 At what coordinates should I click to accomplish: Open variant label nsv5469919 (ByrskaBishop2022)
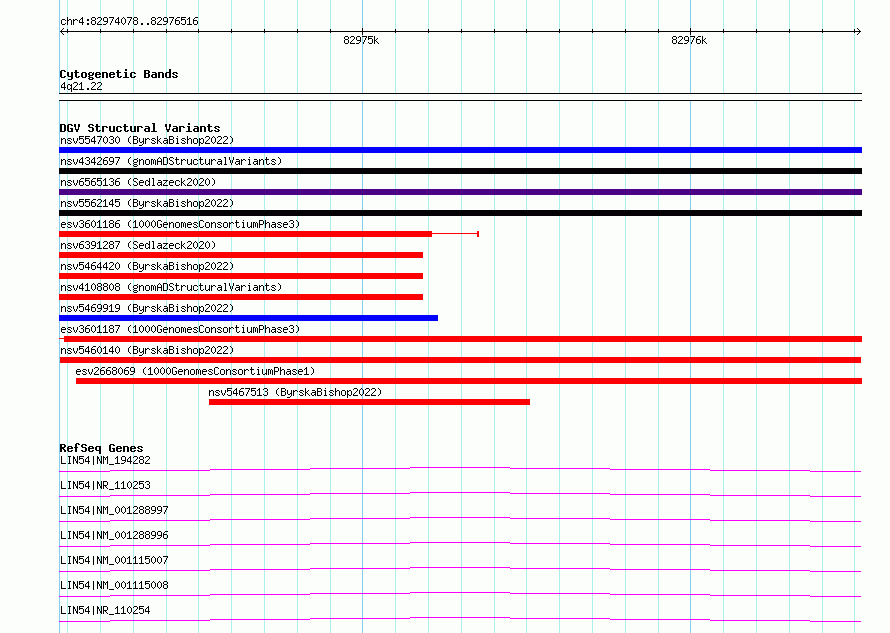click(x=147, y=308)
